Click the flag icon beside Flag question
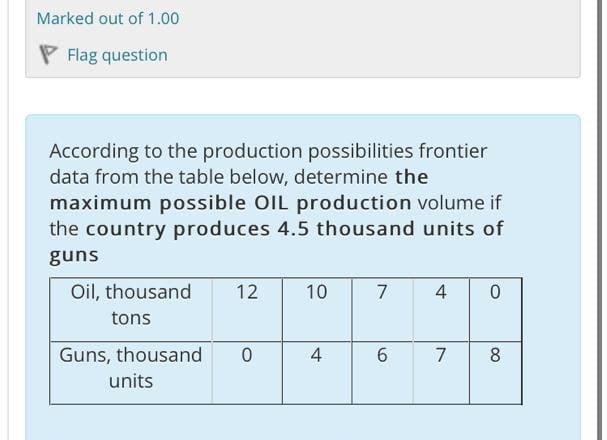The width and height of the screenshot is (607, 440). tap(48, 55)
